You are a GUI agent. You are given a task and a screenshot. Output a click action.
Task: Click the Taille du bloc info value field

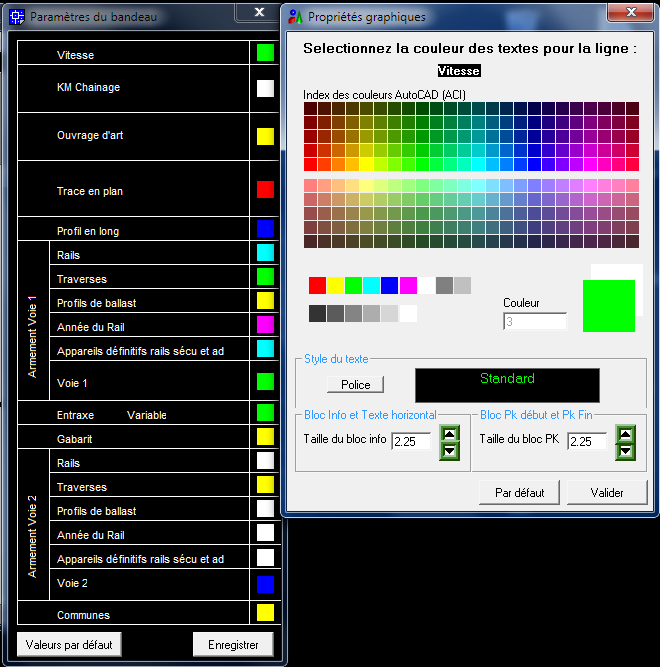pos(411,441)
